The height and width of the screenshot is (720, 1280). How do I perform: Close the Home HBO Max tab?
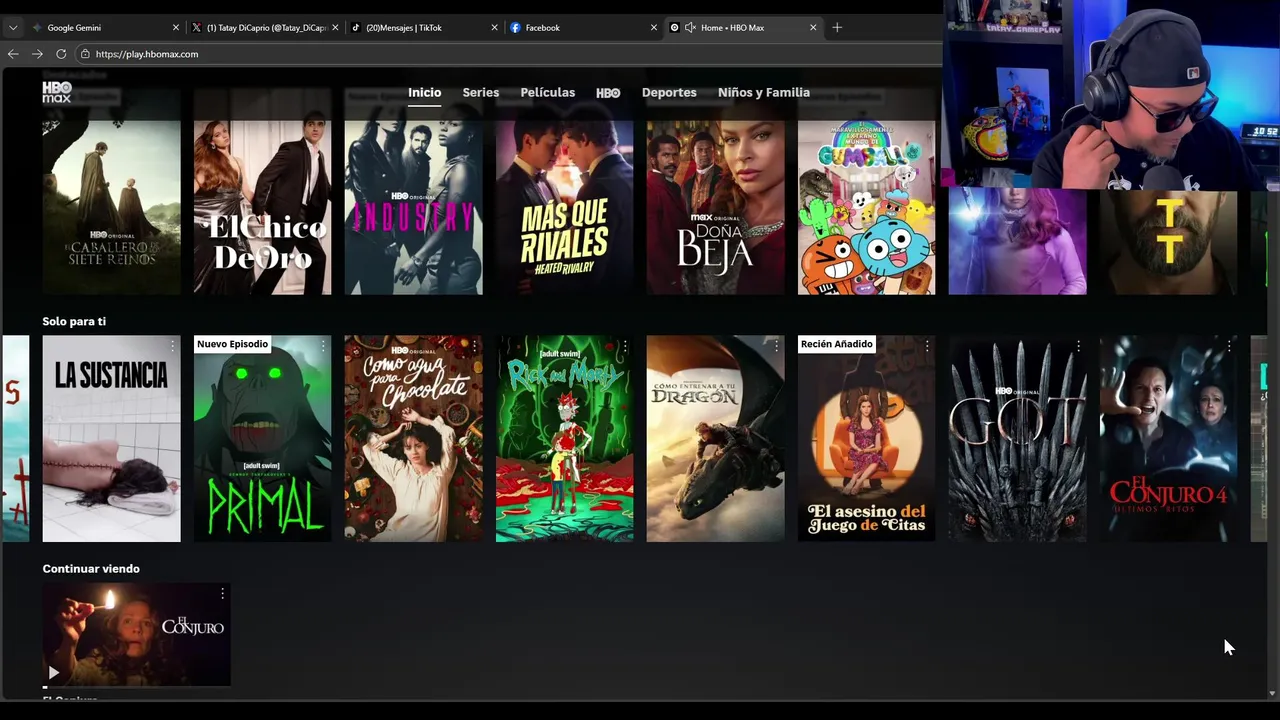pyautogui.click(x=813, y=28)
